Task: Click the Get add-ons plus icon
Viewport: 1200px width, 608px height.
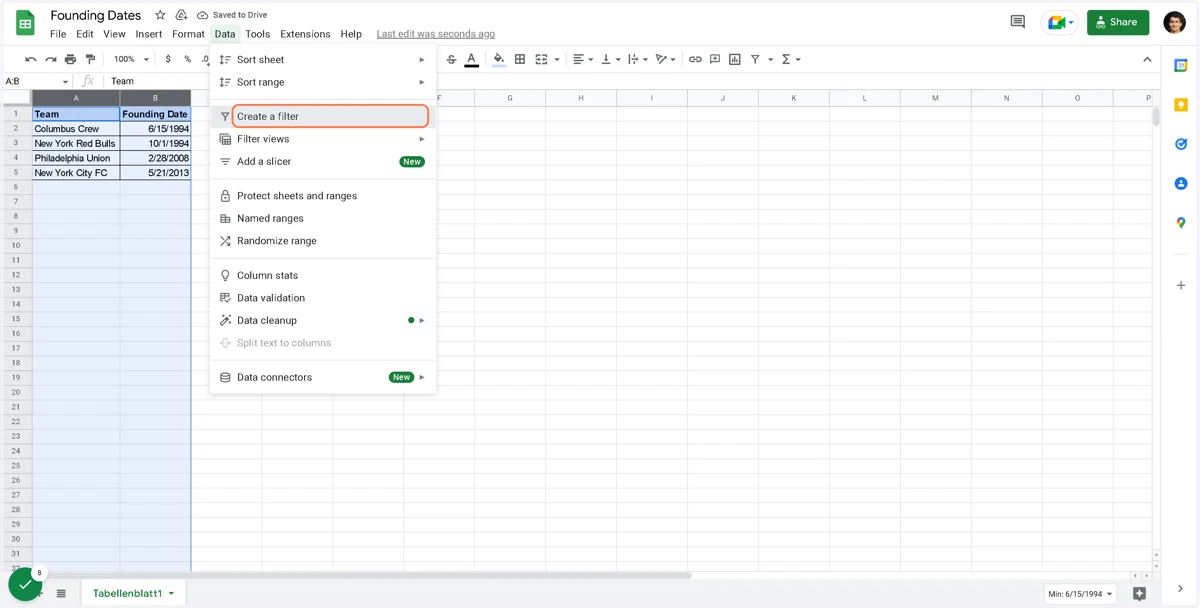Action: tap(1181, 286)
